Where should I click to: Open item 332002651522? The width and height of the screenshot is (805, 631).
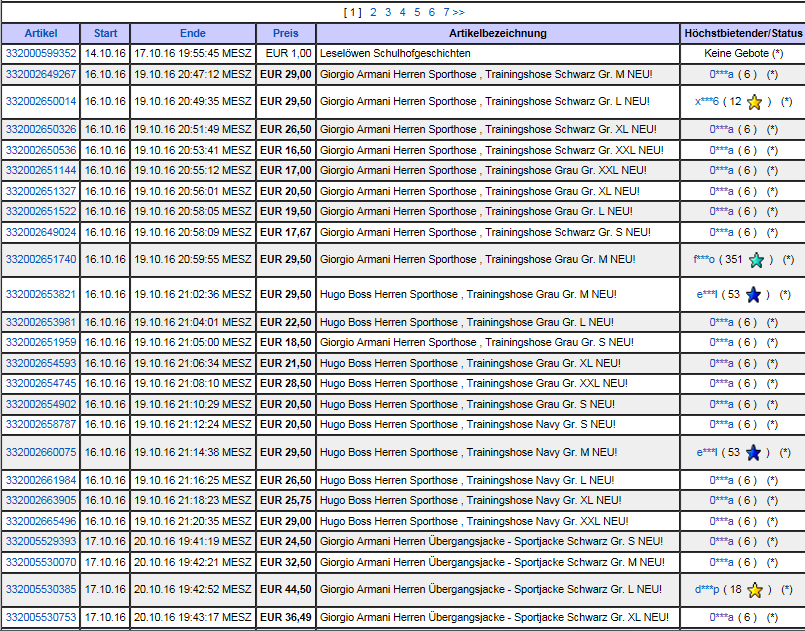(x=41, y=212)
